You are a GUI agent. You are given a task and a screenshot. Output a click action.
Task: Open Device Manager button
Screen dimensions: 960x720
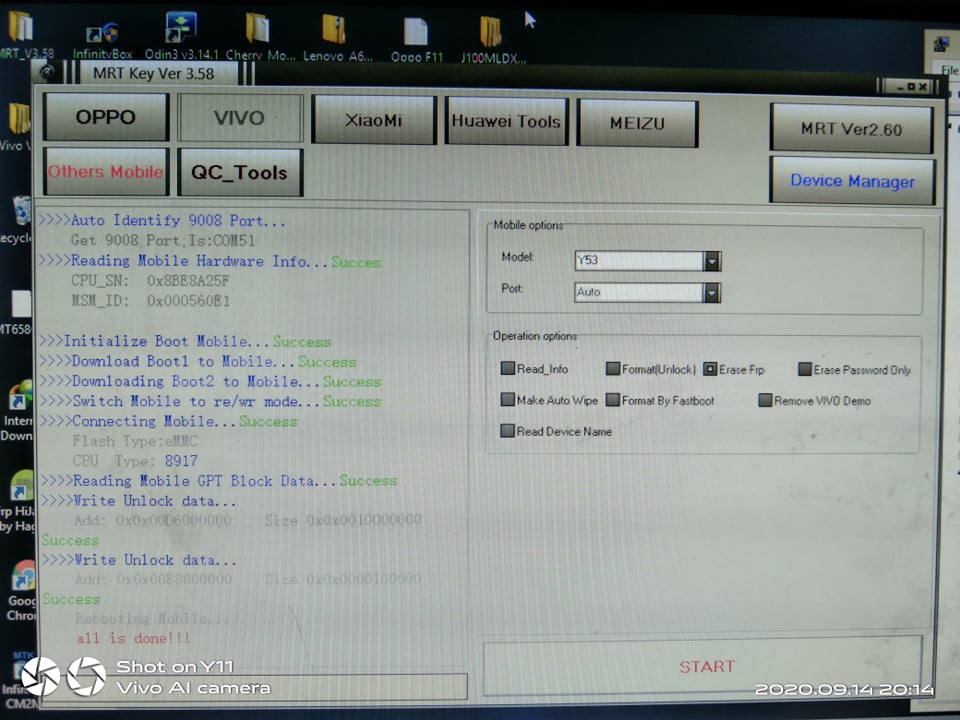852,181
